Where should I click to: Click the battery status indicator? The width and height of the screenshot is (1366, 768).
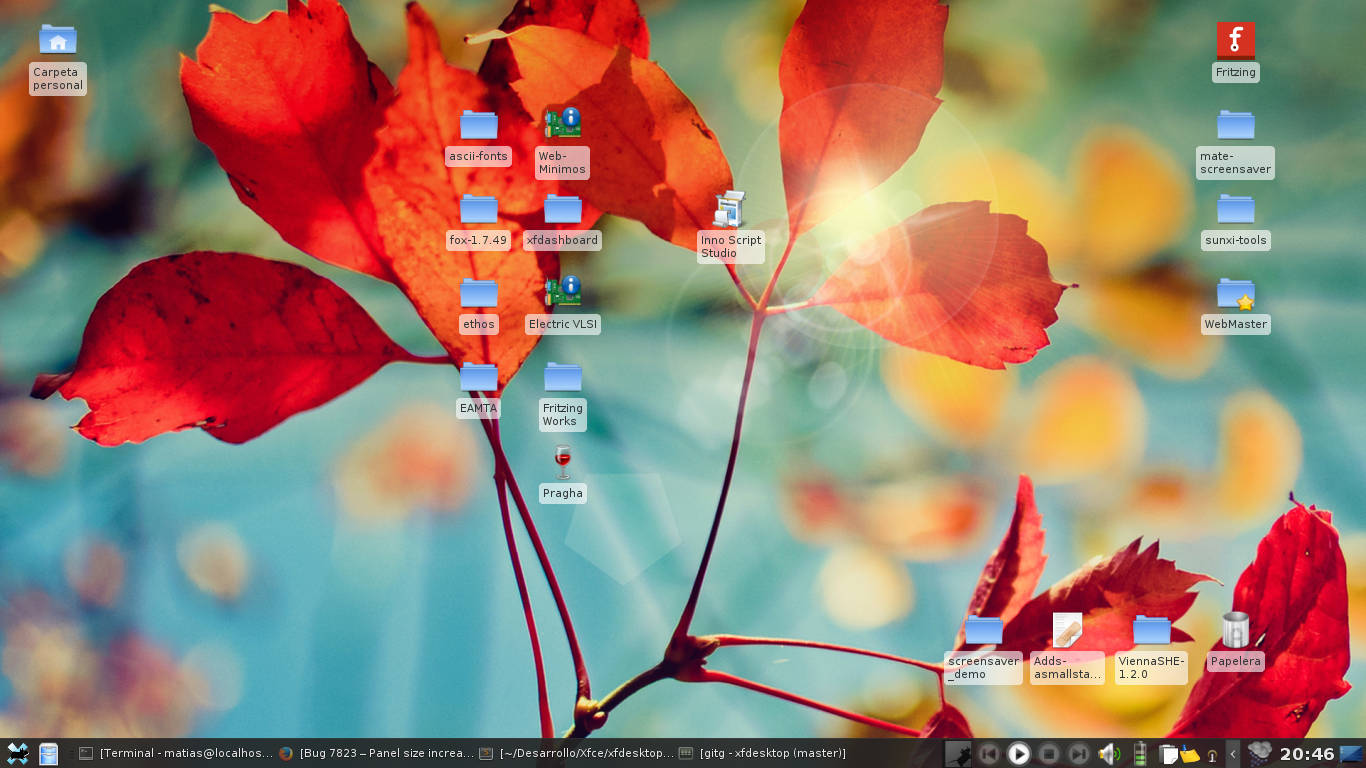[1139, 754]
